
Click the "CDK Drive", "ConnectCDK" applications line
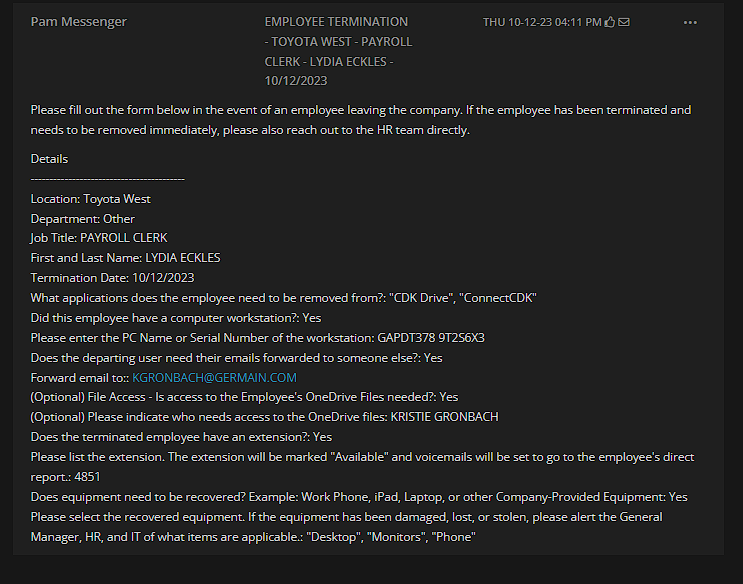coord(283,298)
